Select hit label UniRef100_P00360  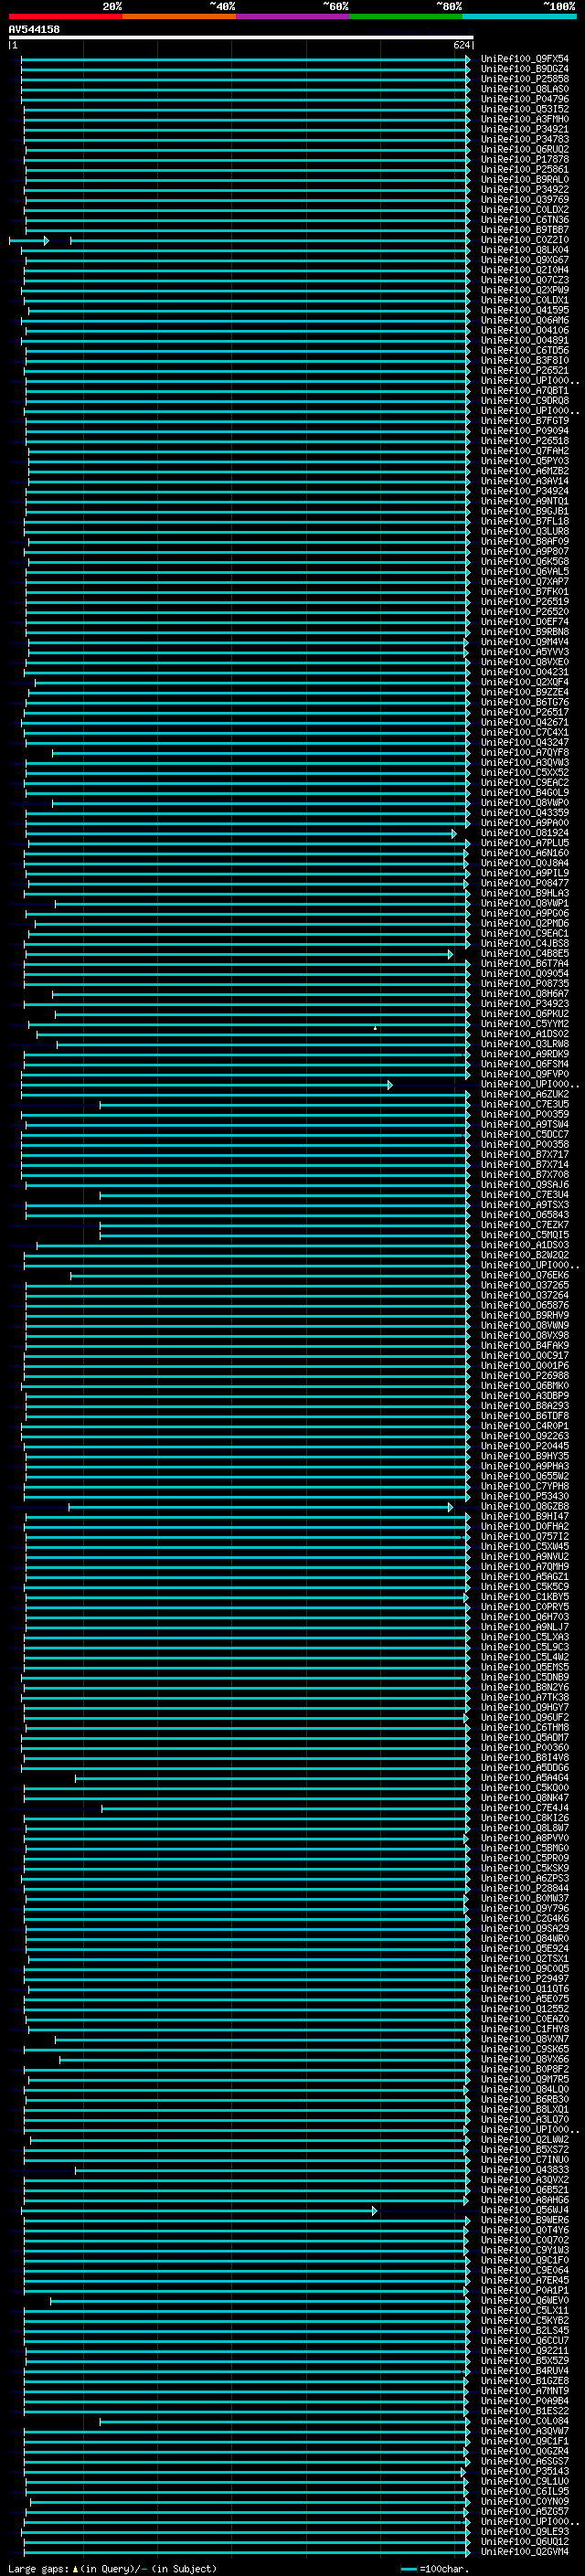click(x=524, y=1748)
